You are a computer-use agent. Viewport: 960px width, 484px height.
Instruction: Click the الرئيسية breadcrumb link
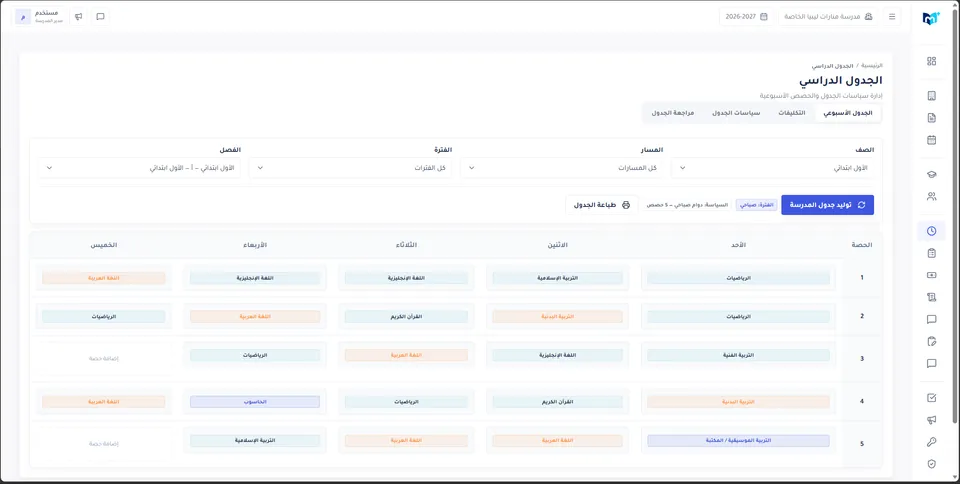pyautogui.click(x=872, y=65)
